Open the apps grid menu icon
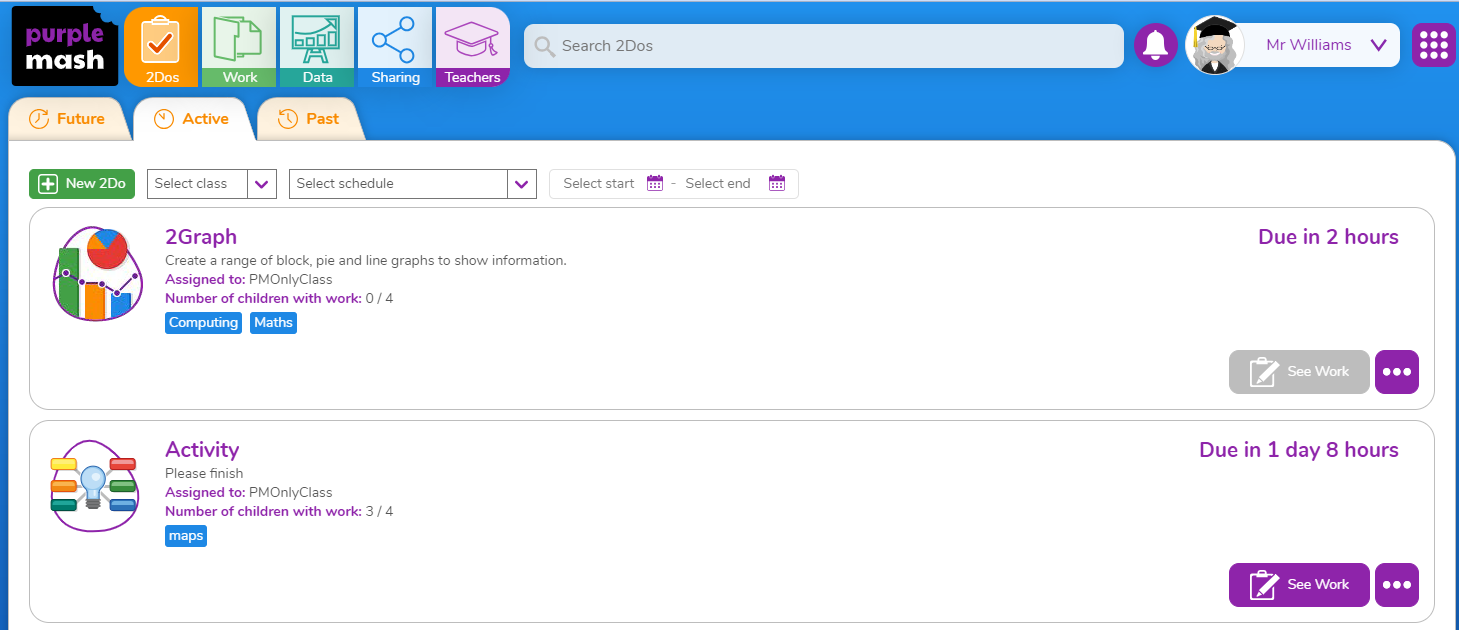 pyautogui.click(x=1434, y=46)
